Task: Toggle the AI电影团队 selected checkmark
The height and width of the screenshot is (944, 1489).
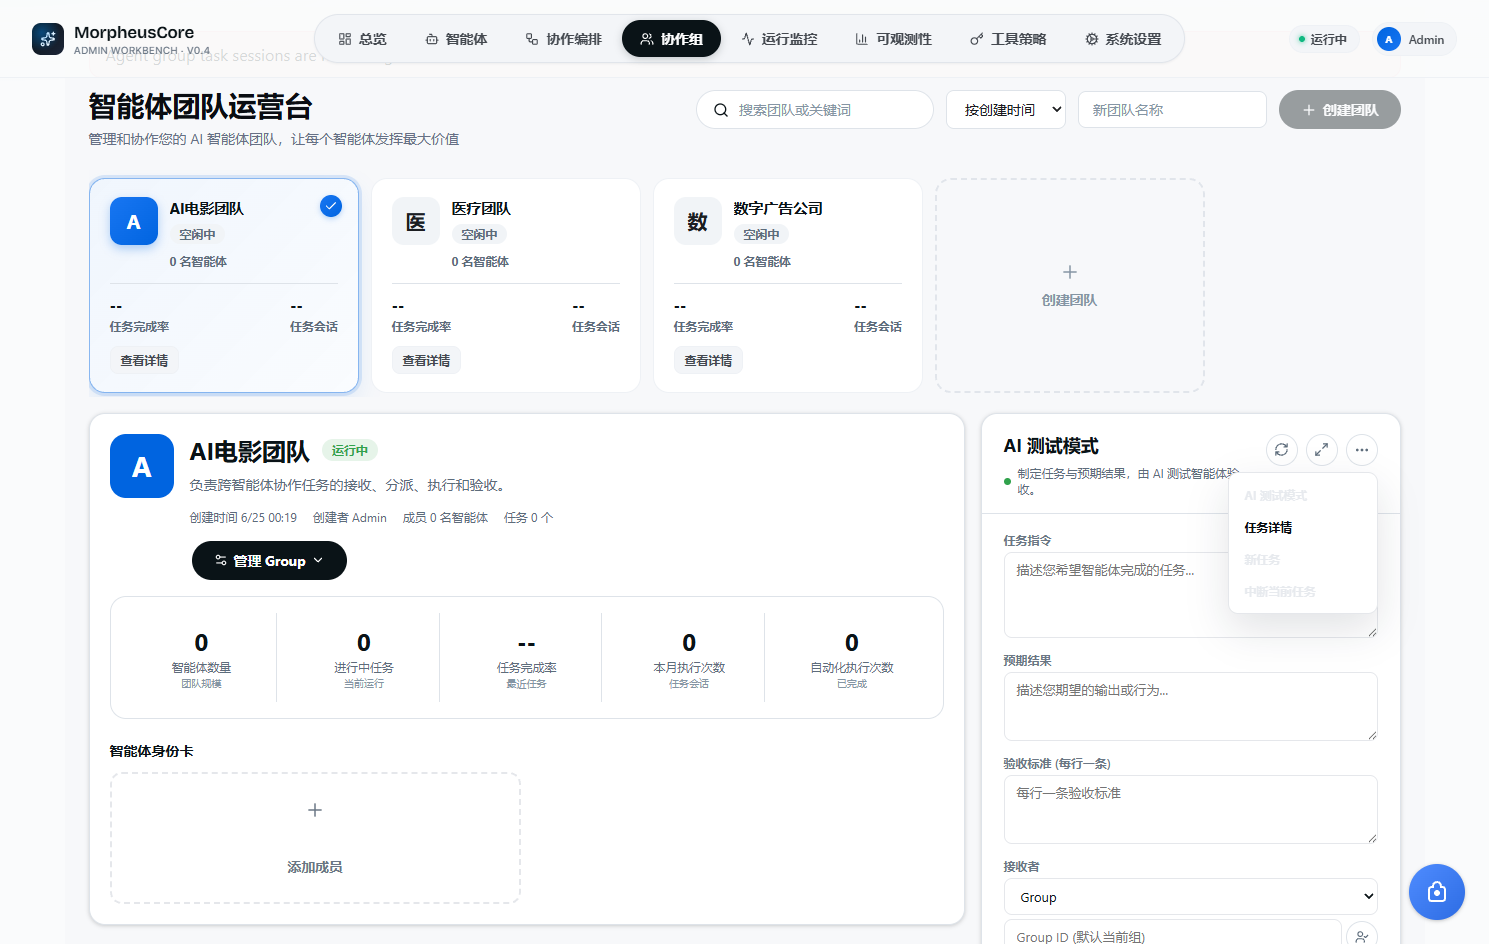Action: [x=331, y=206]
